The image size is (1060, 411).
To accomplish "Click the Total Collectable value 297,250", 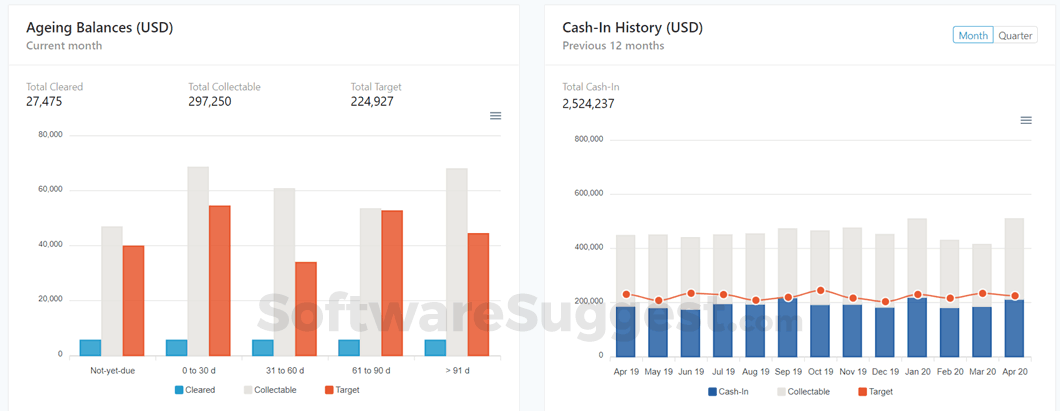I will pos(209,101).
